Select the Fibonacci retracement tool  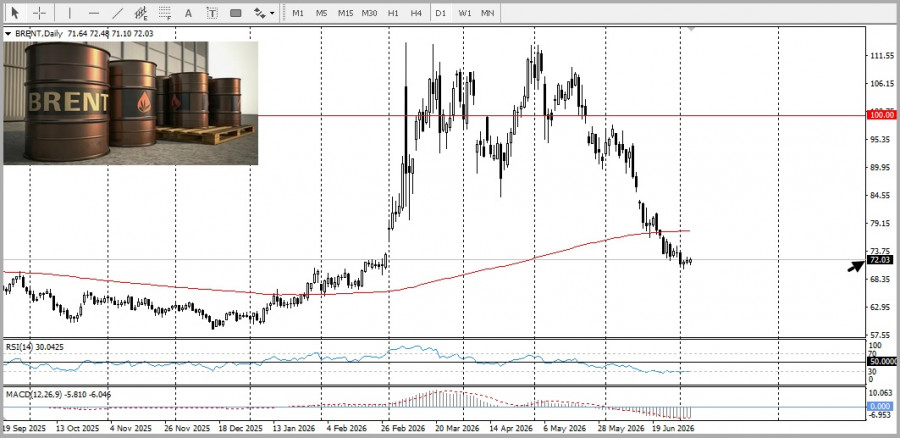tap(165, 13)
